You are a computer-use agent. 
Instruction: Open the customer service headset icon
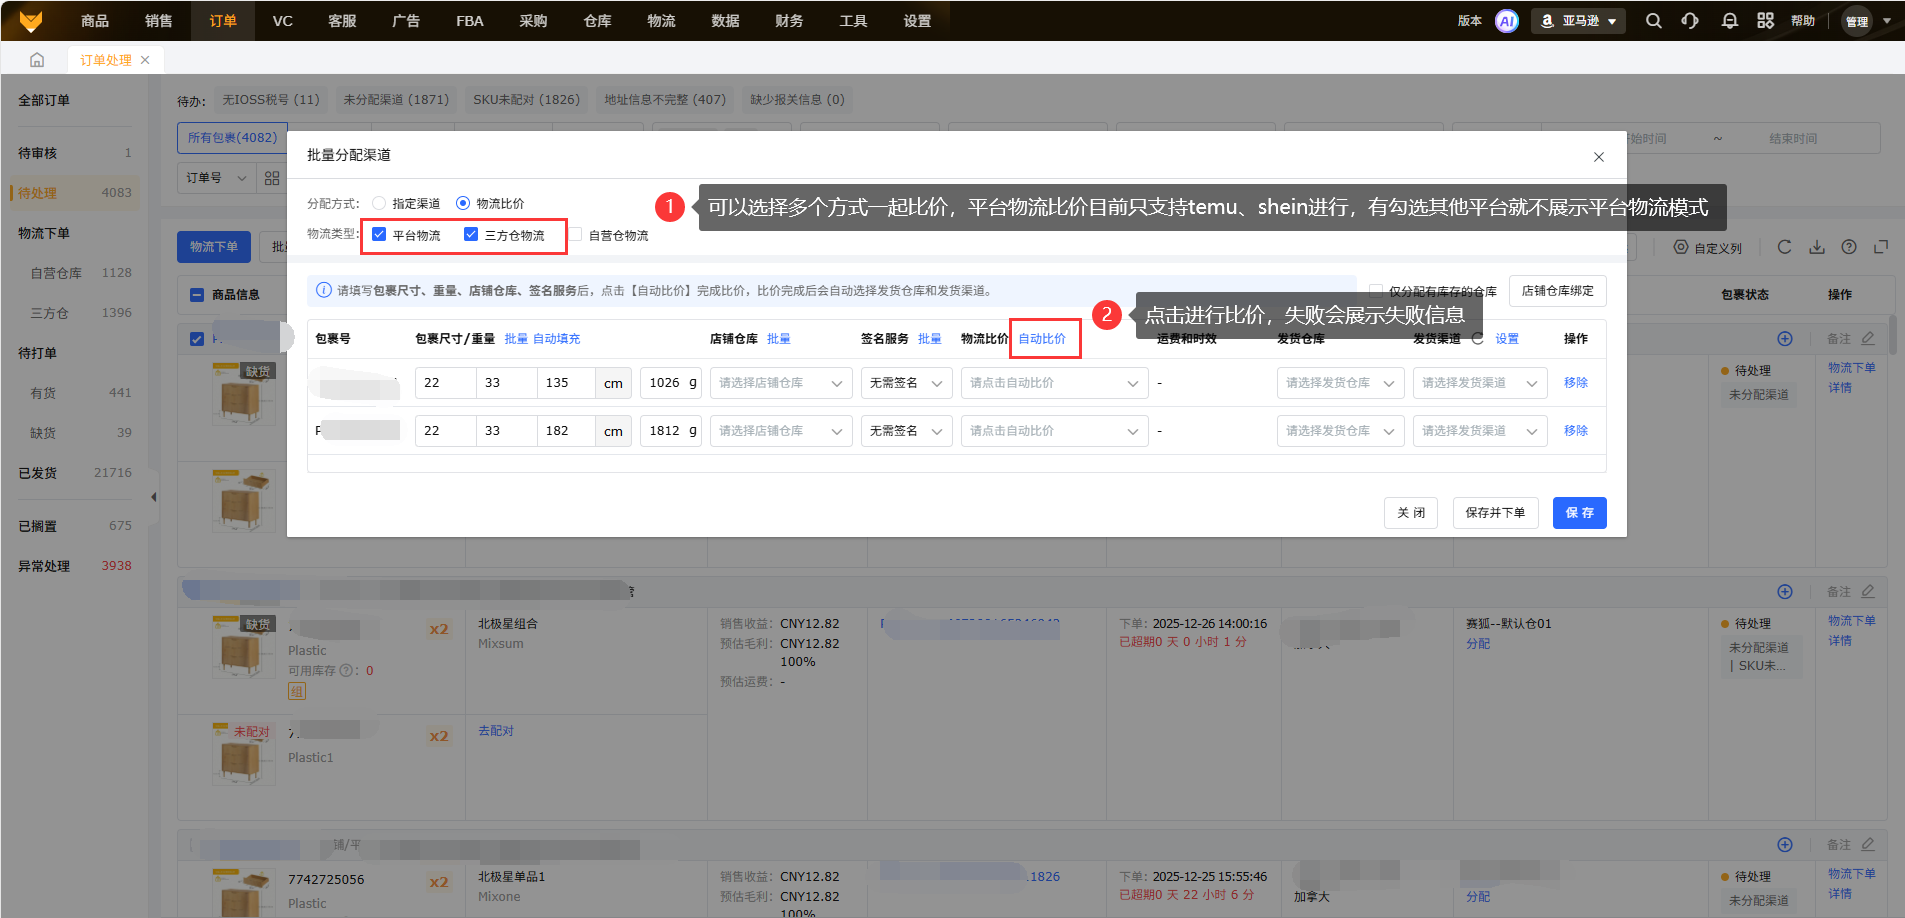point(1690,21)
